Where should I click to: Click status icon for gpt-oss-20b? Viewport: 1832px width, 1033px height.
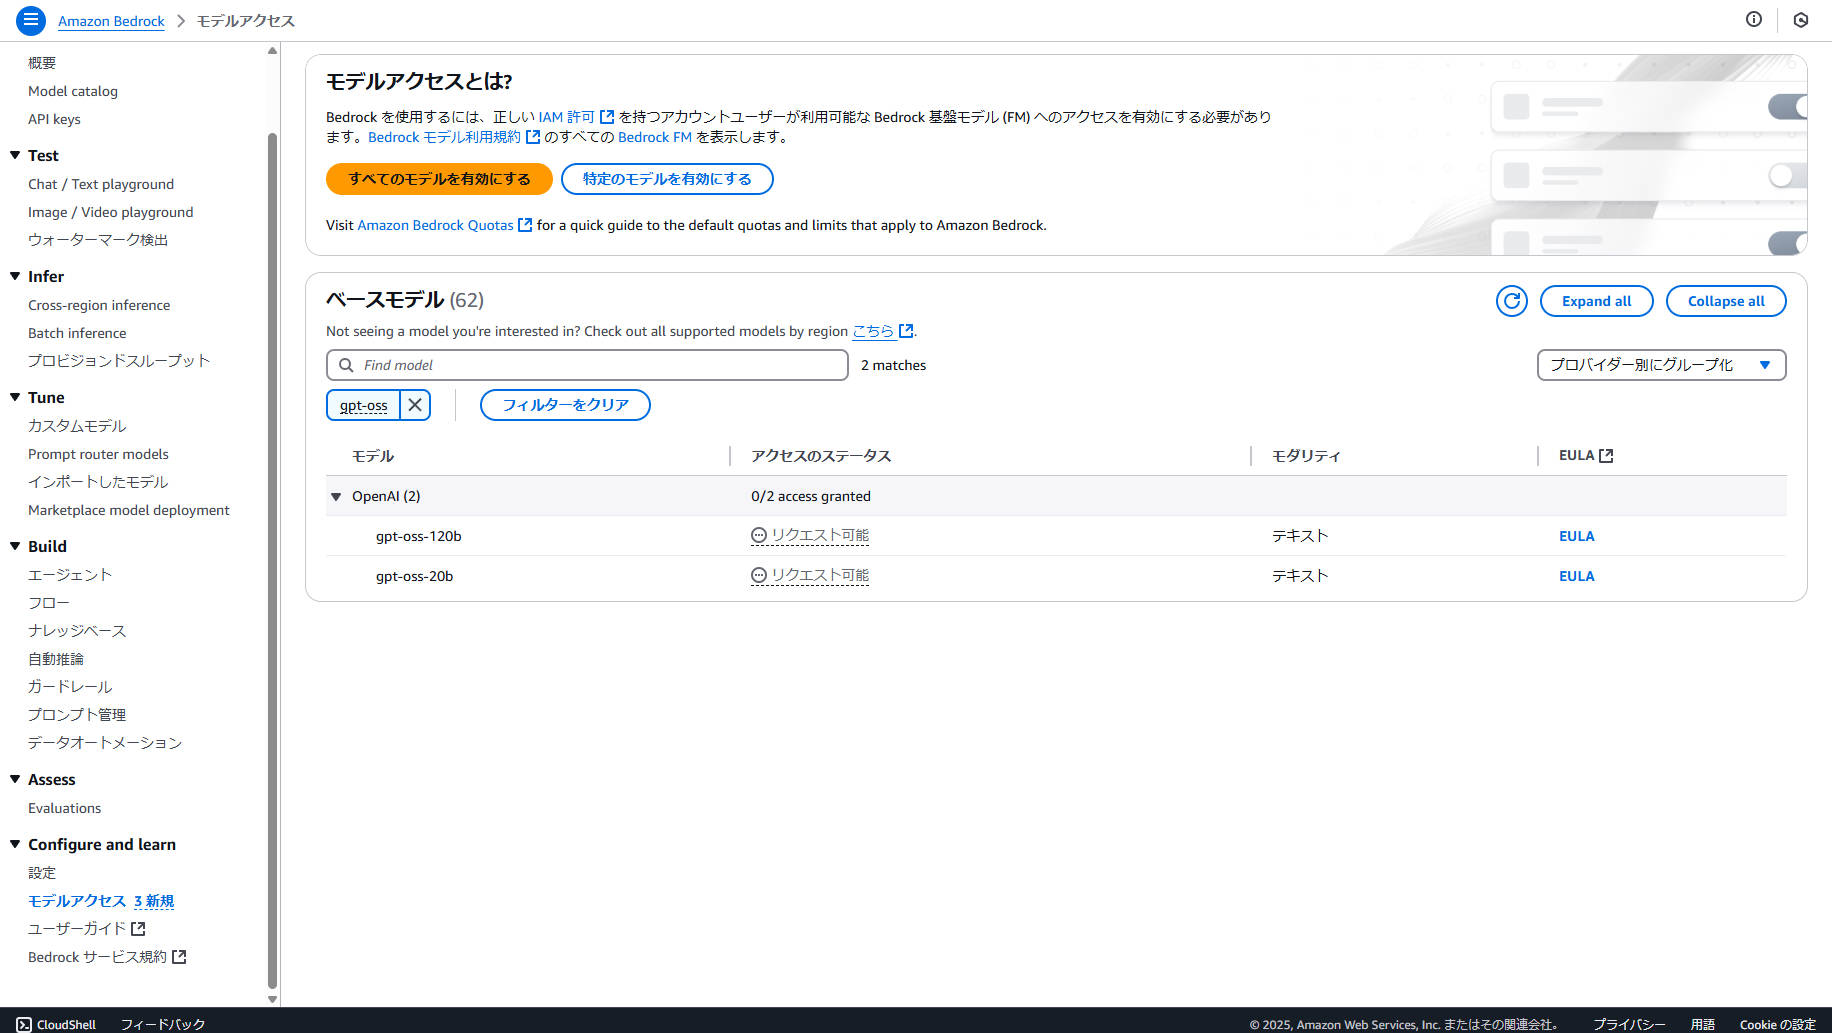759,576
